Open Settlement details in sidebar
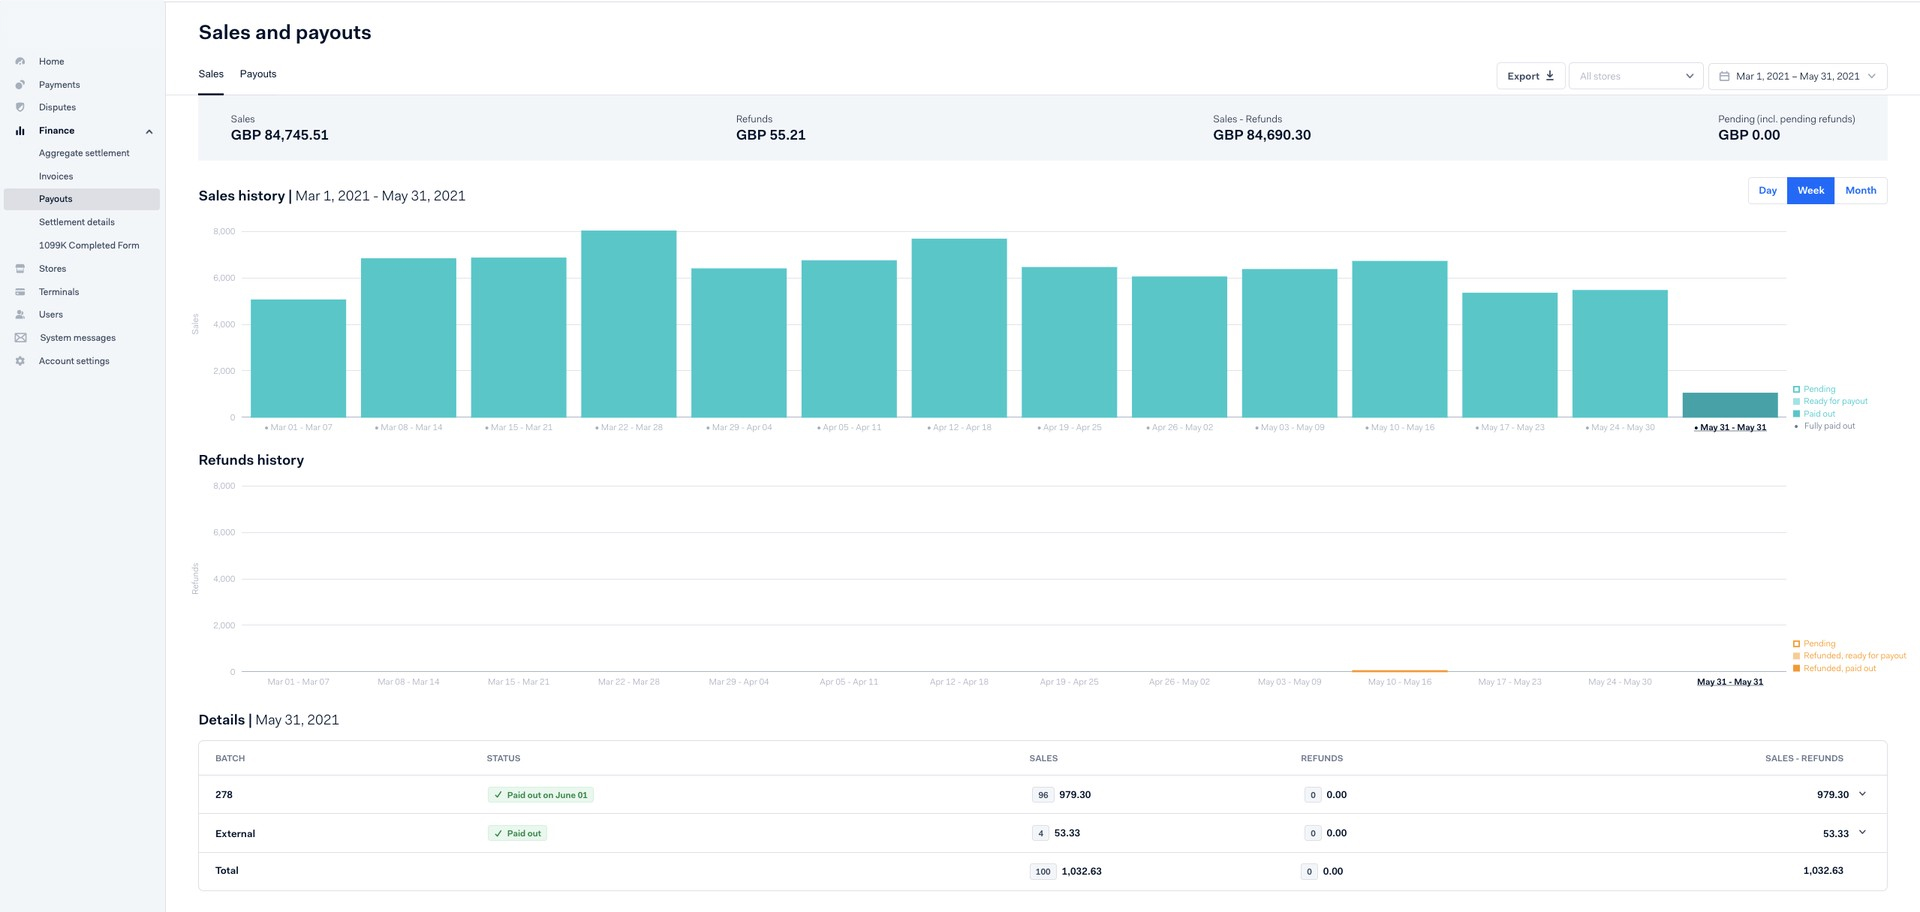Image resolution: width=1920 pixels, height=912 pixels. click(x=77, y=223)
